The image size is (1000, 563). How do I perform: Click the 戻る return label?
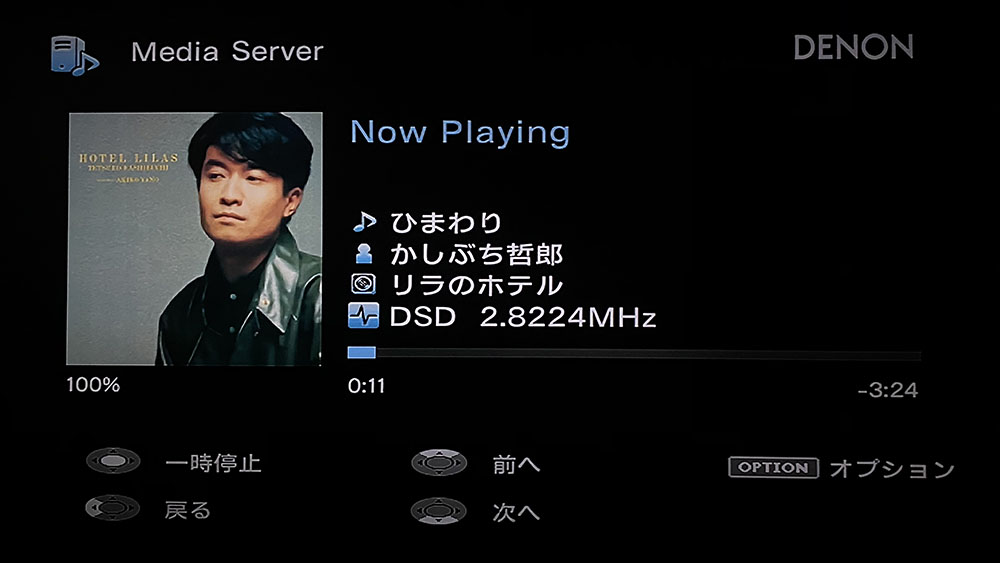(x=188, y=510)
